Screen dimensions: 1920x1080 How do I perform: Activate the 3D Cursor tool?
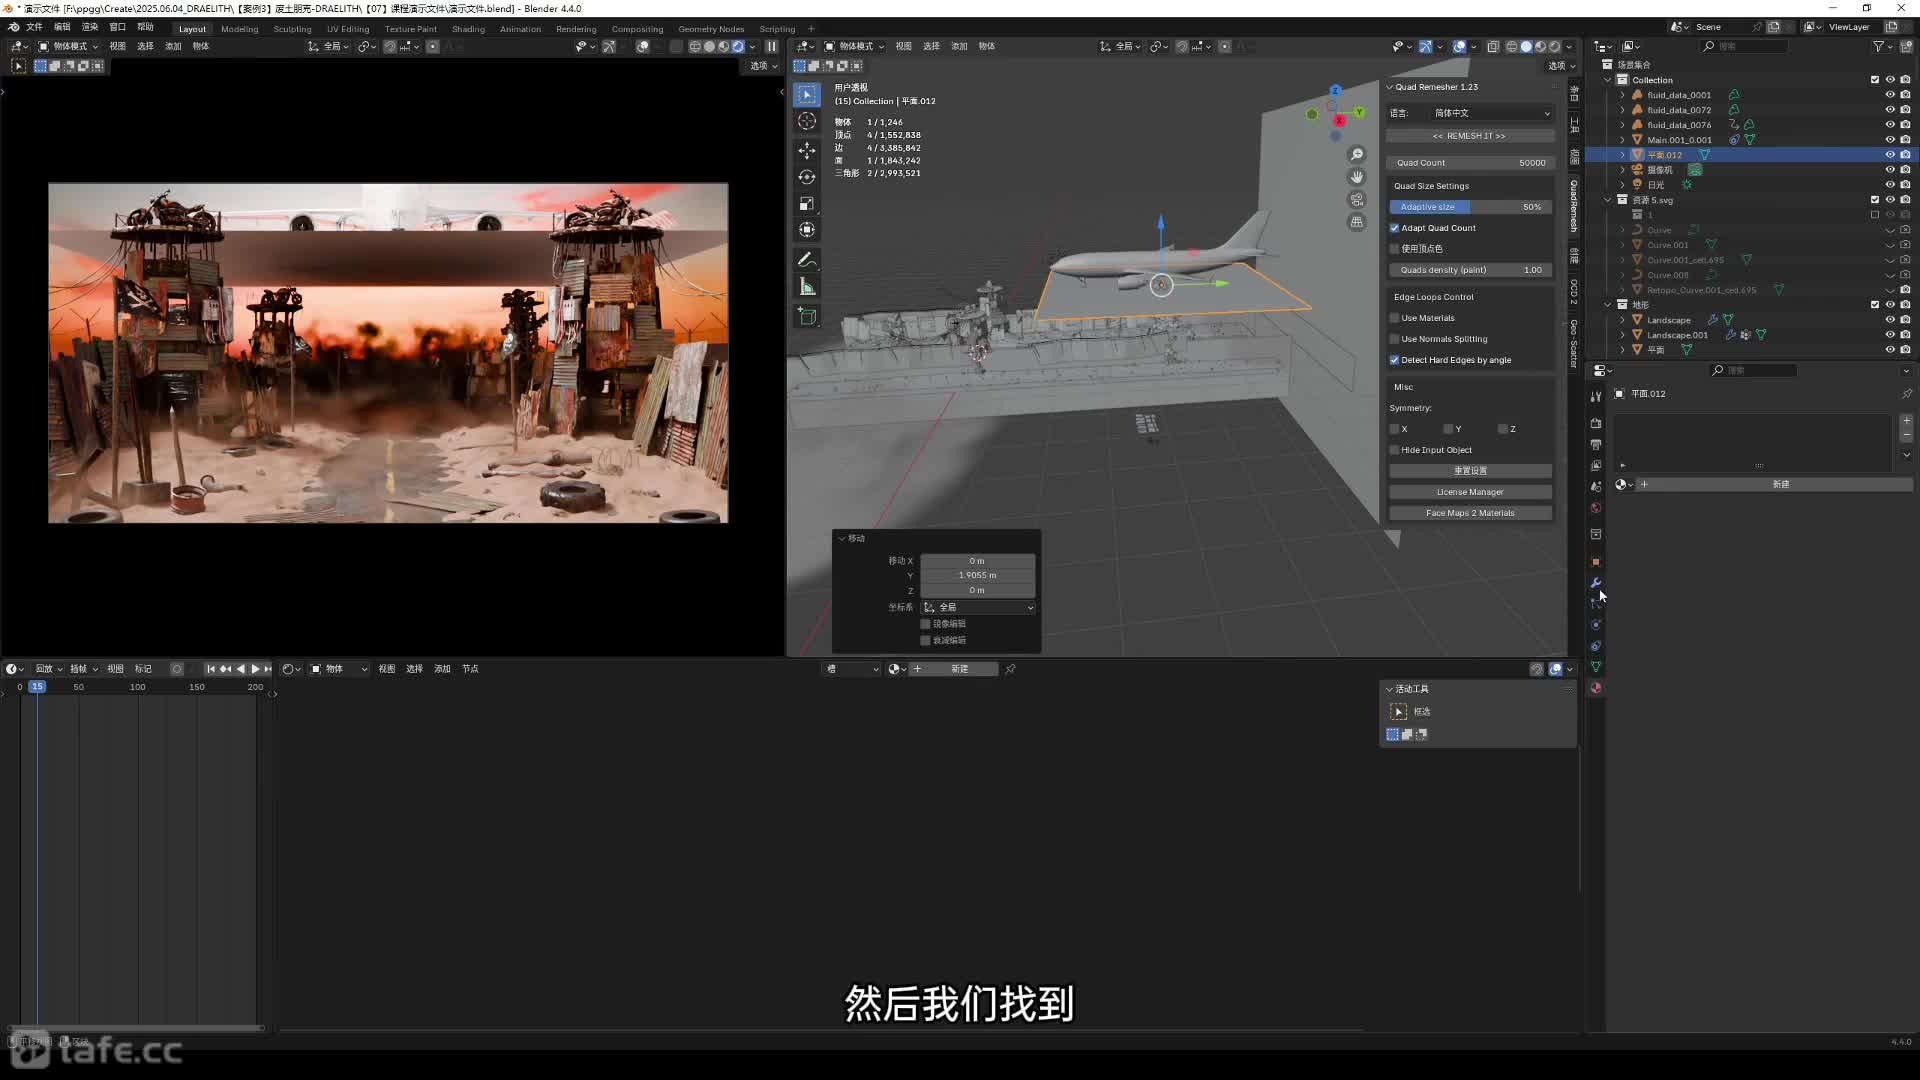pyautogui.click(x=807, y=122)
